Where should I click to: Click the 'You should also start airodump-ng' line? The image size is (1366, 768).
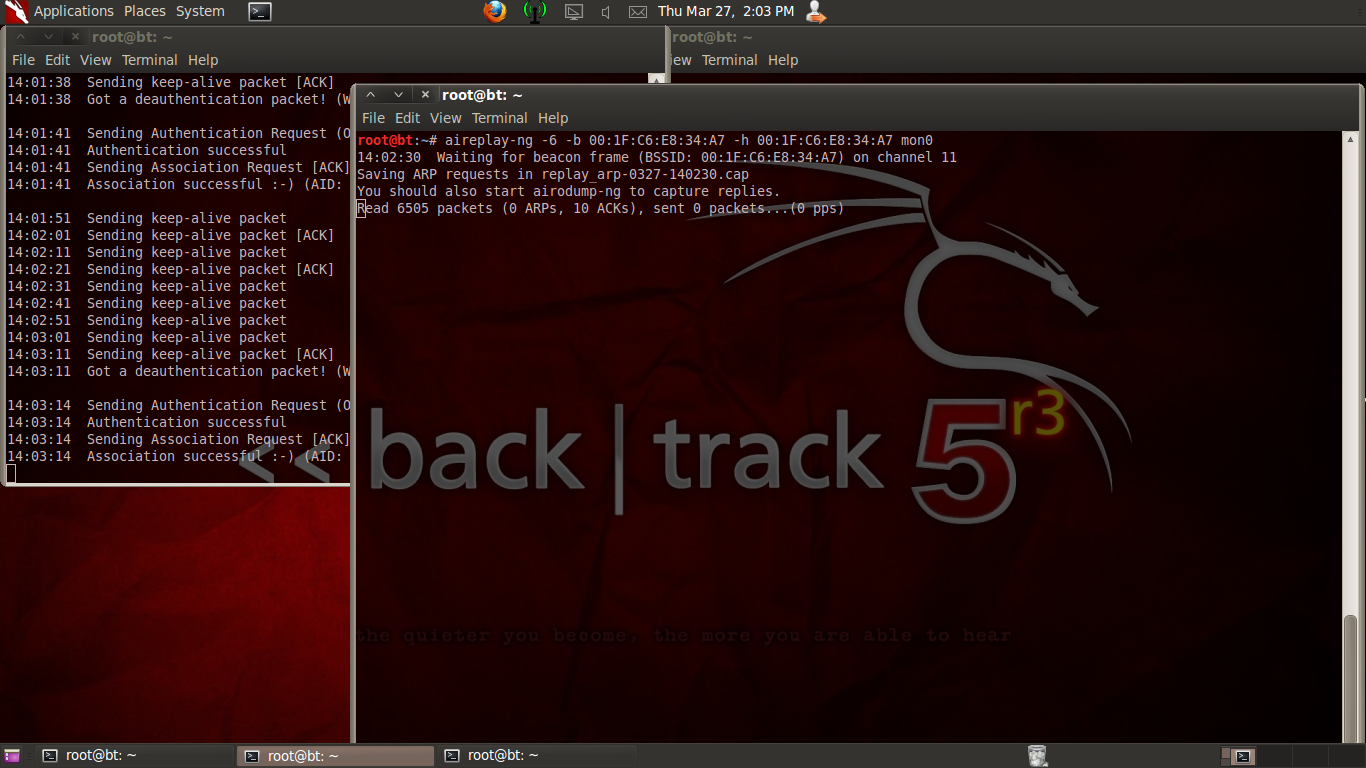coord(569,191)
